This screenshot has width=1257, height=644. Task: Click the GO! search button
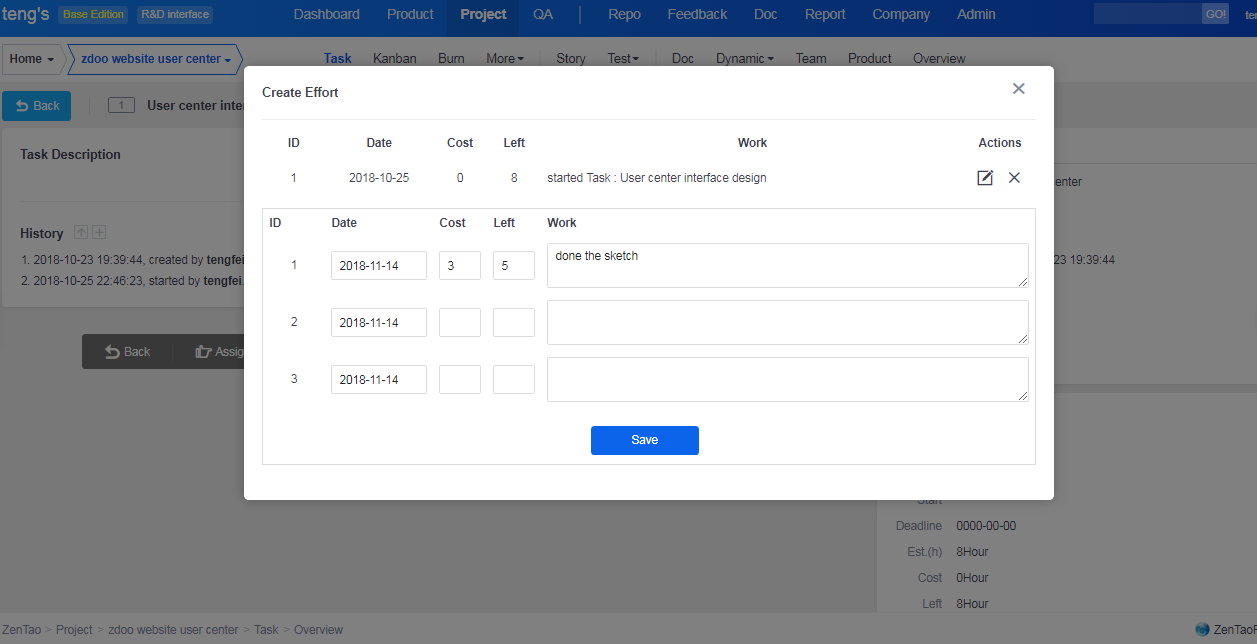tap(1215, 14)
